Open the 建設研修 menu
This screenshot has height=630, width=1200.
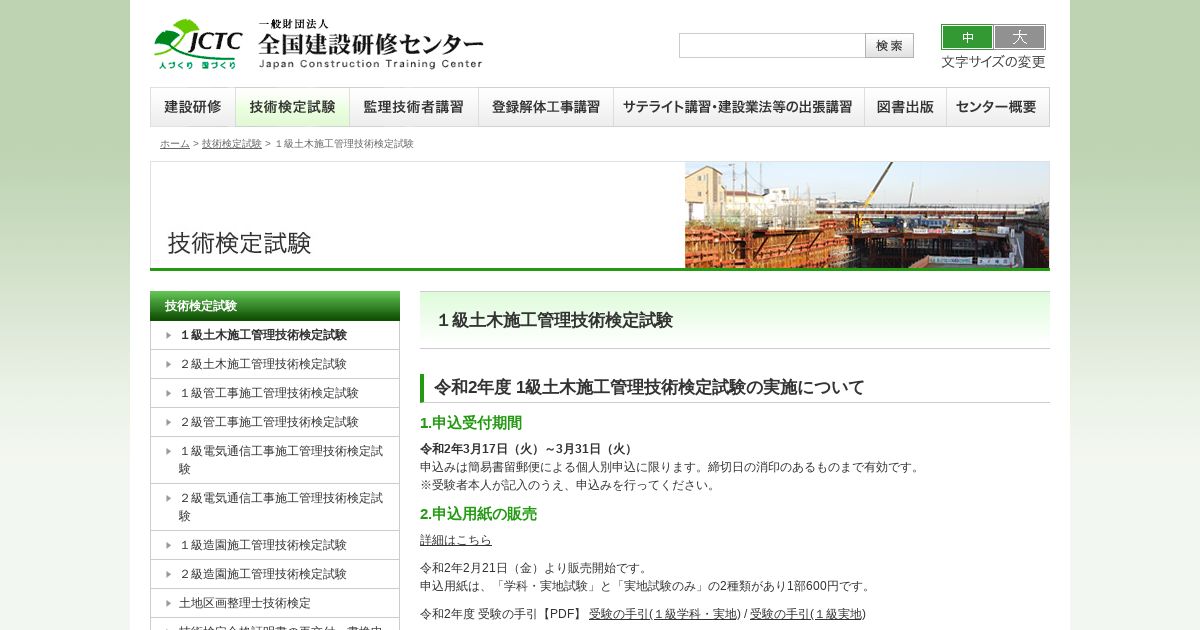(x=193, y=107)
